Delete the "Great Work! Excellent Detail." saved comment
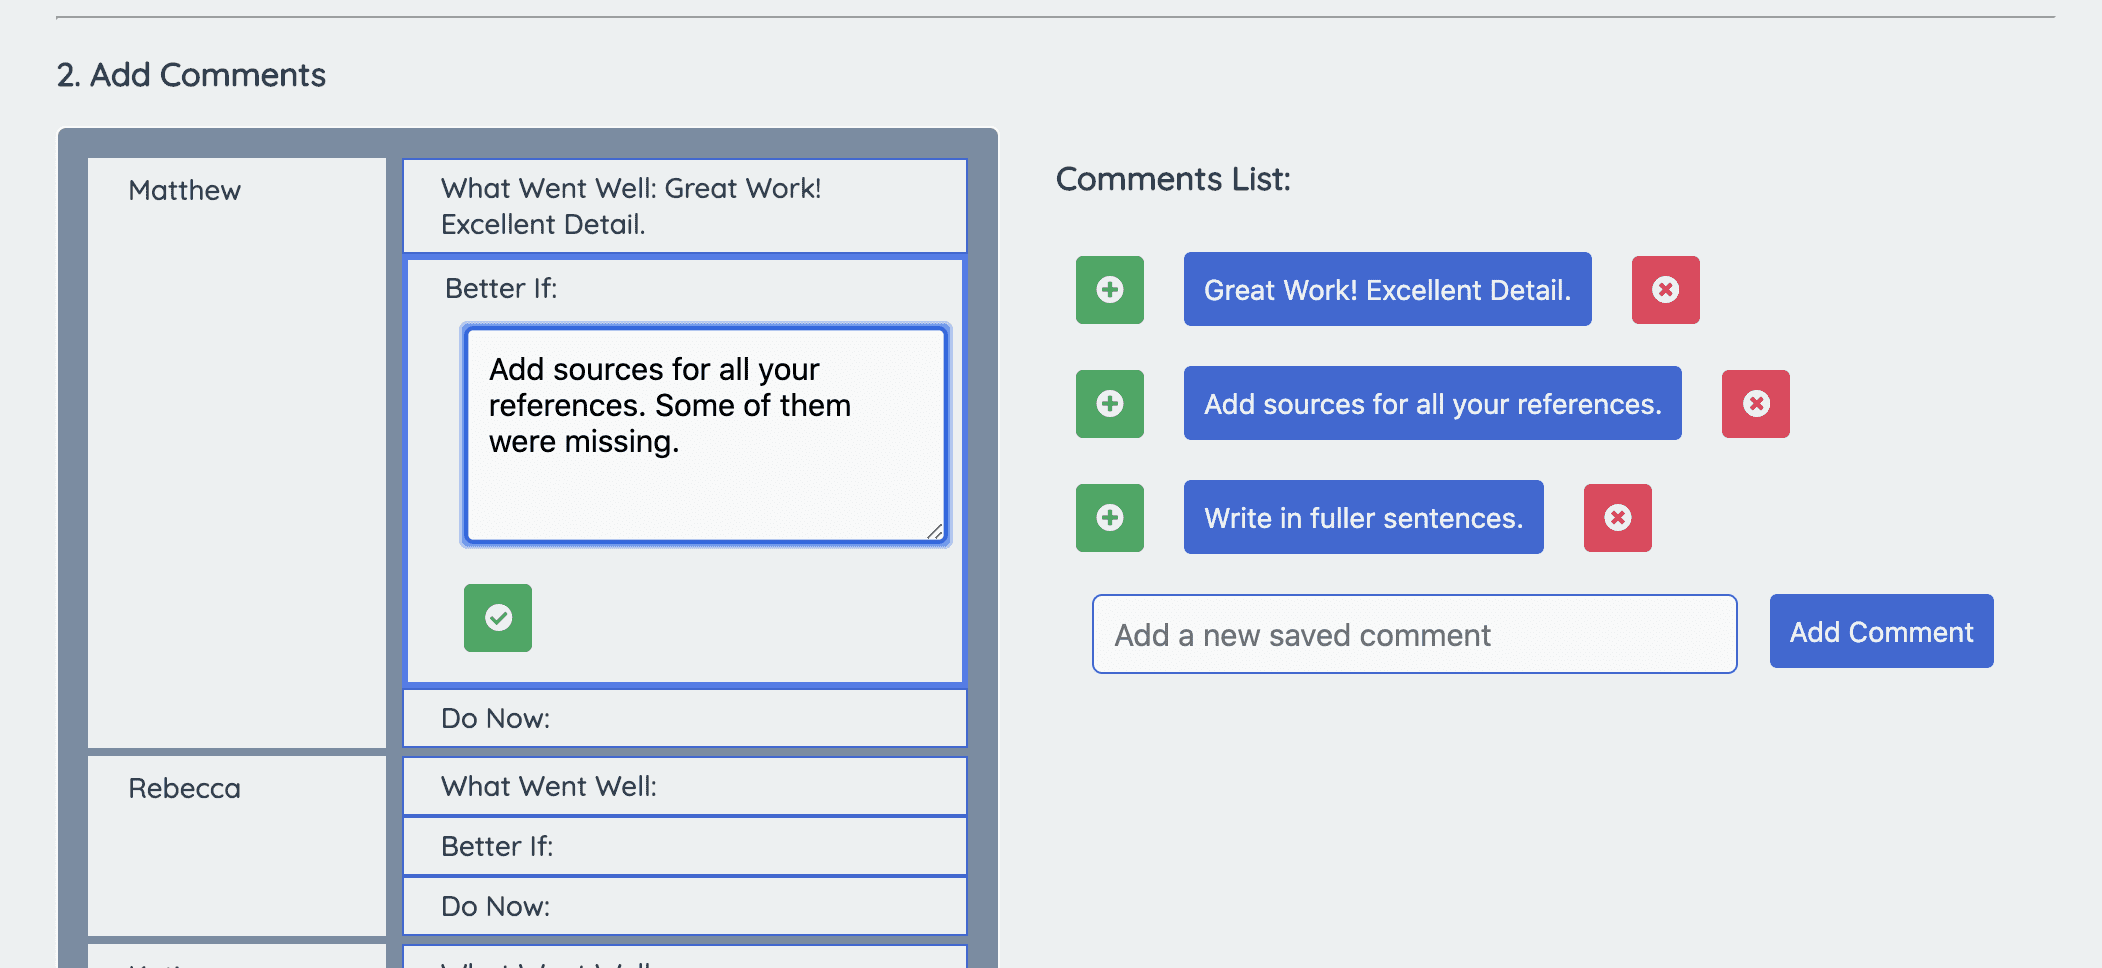 click(x=1664, y=290)
